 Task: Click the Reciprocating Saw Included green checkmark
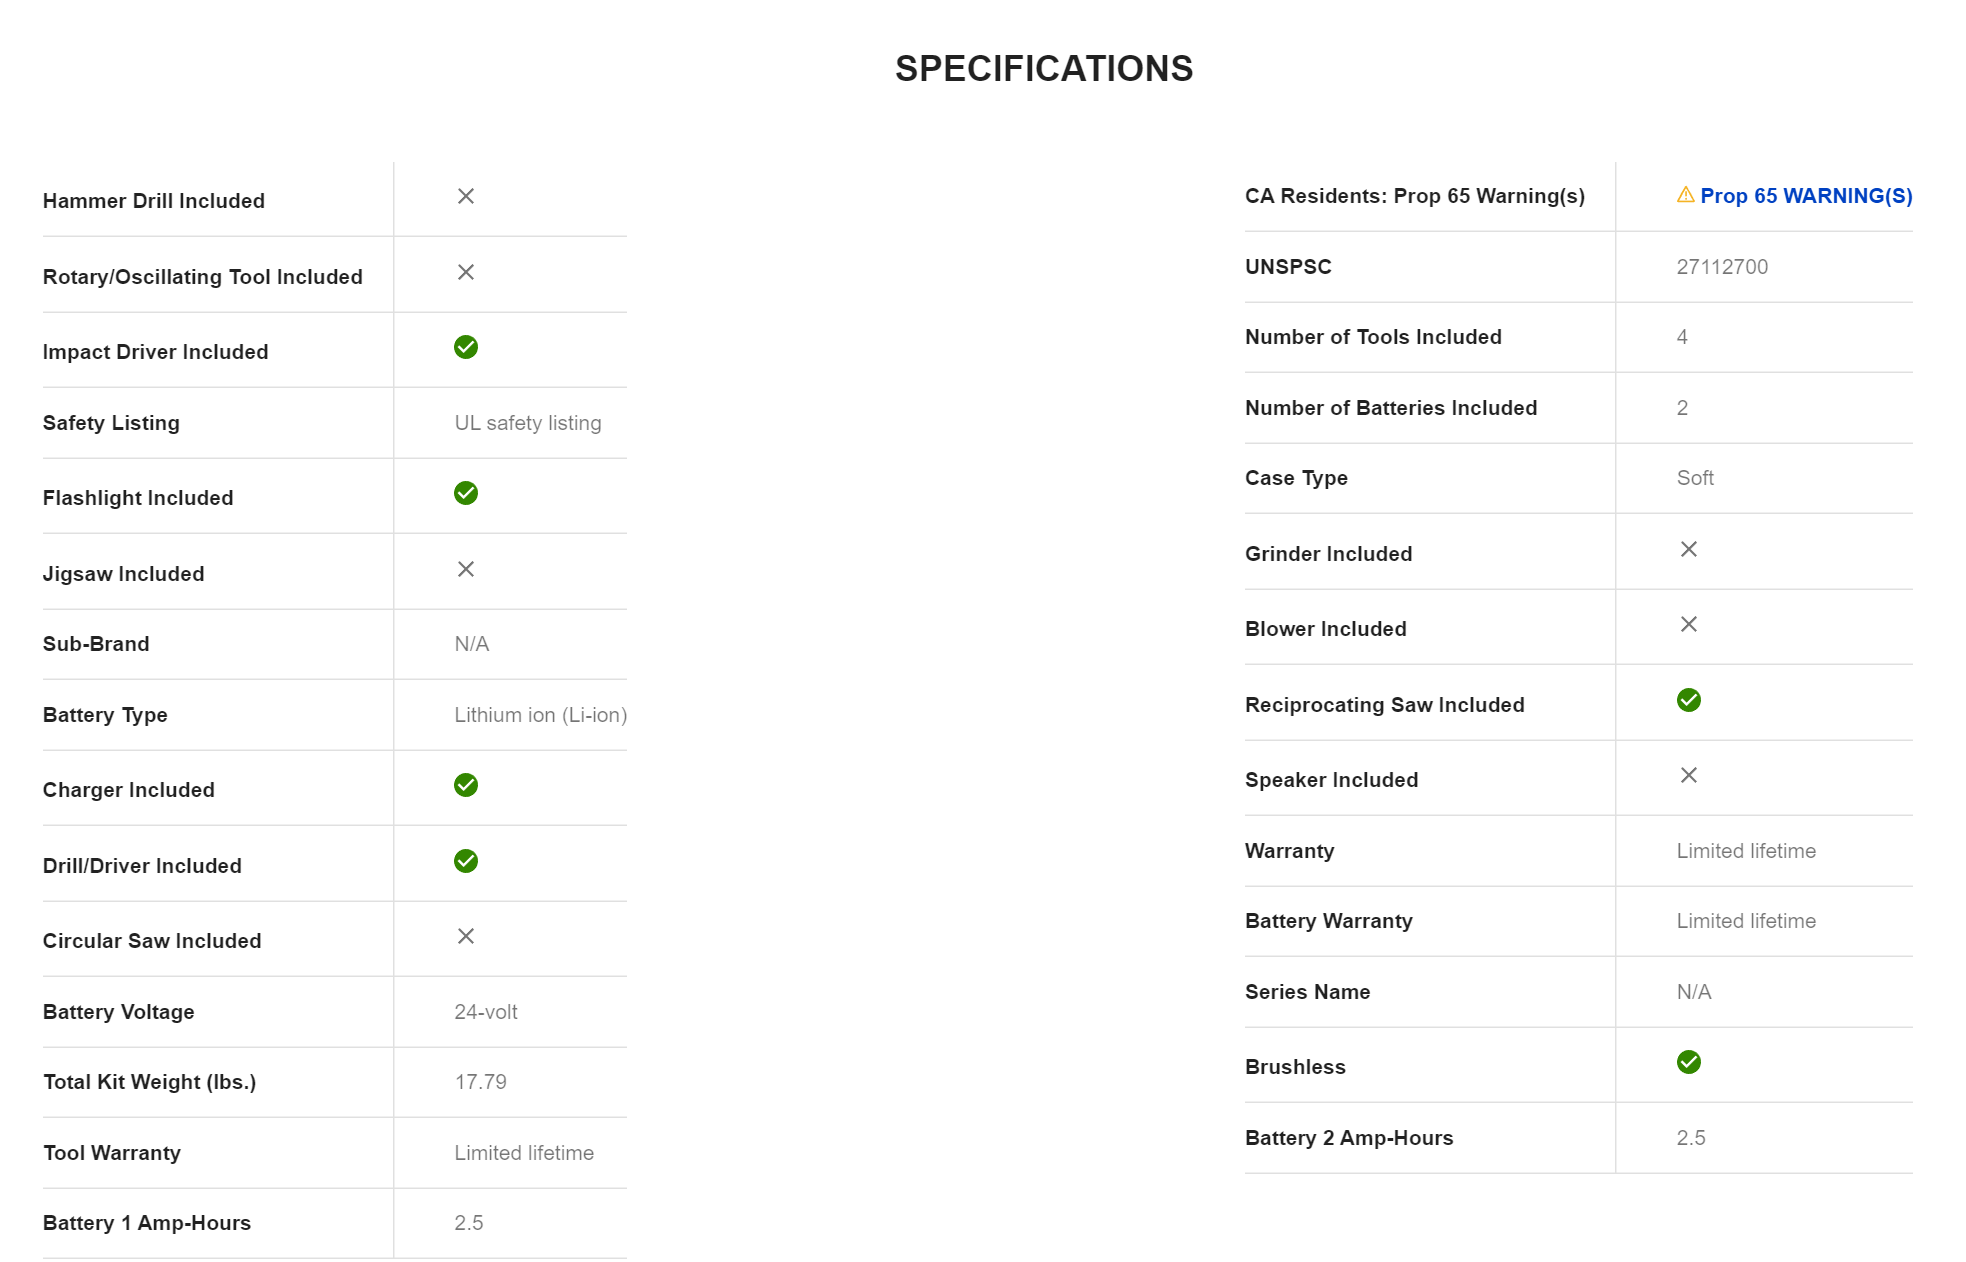tap(1689, 700)
